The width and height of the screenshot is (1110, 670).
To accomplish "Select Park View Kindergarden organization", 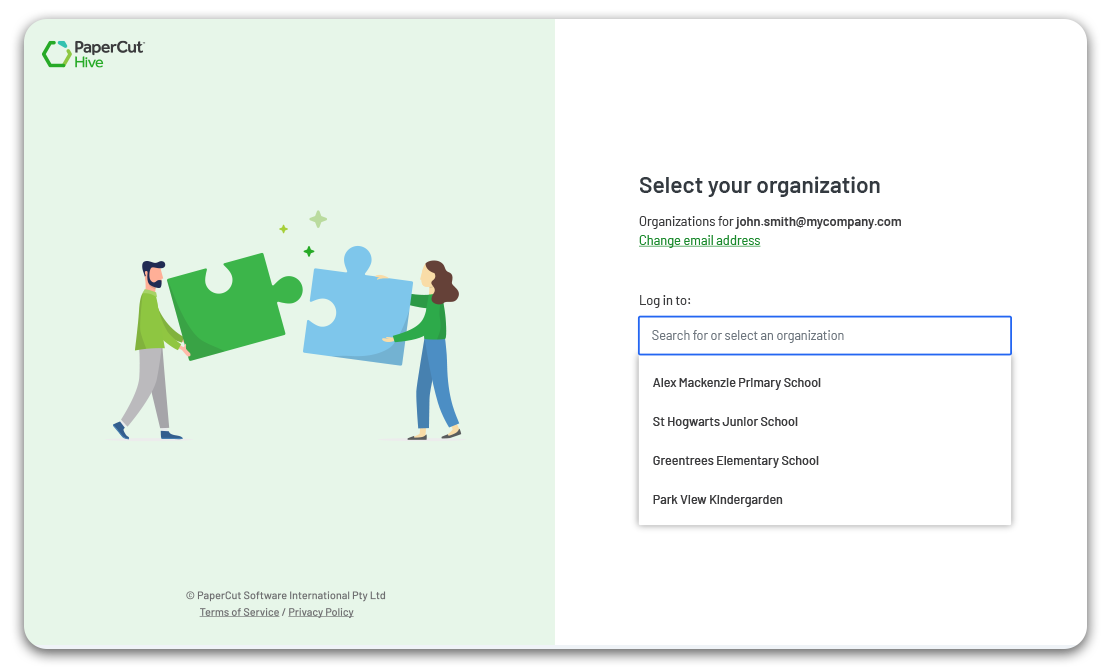I will (x=717, y=500).
